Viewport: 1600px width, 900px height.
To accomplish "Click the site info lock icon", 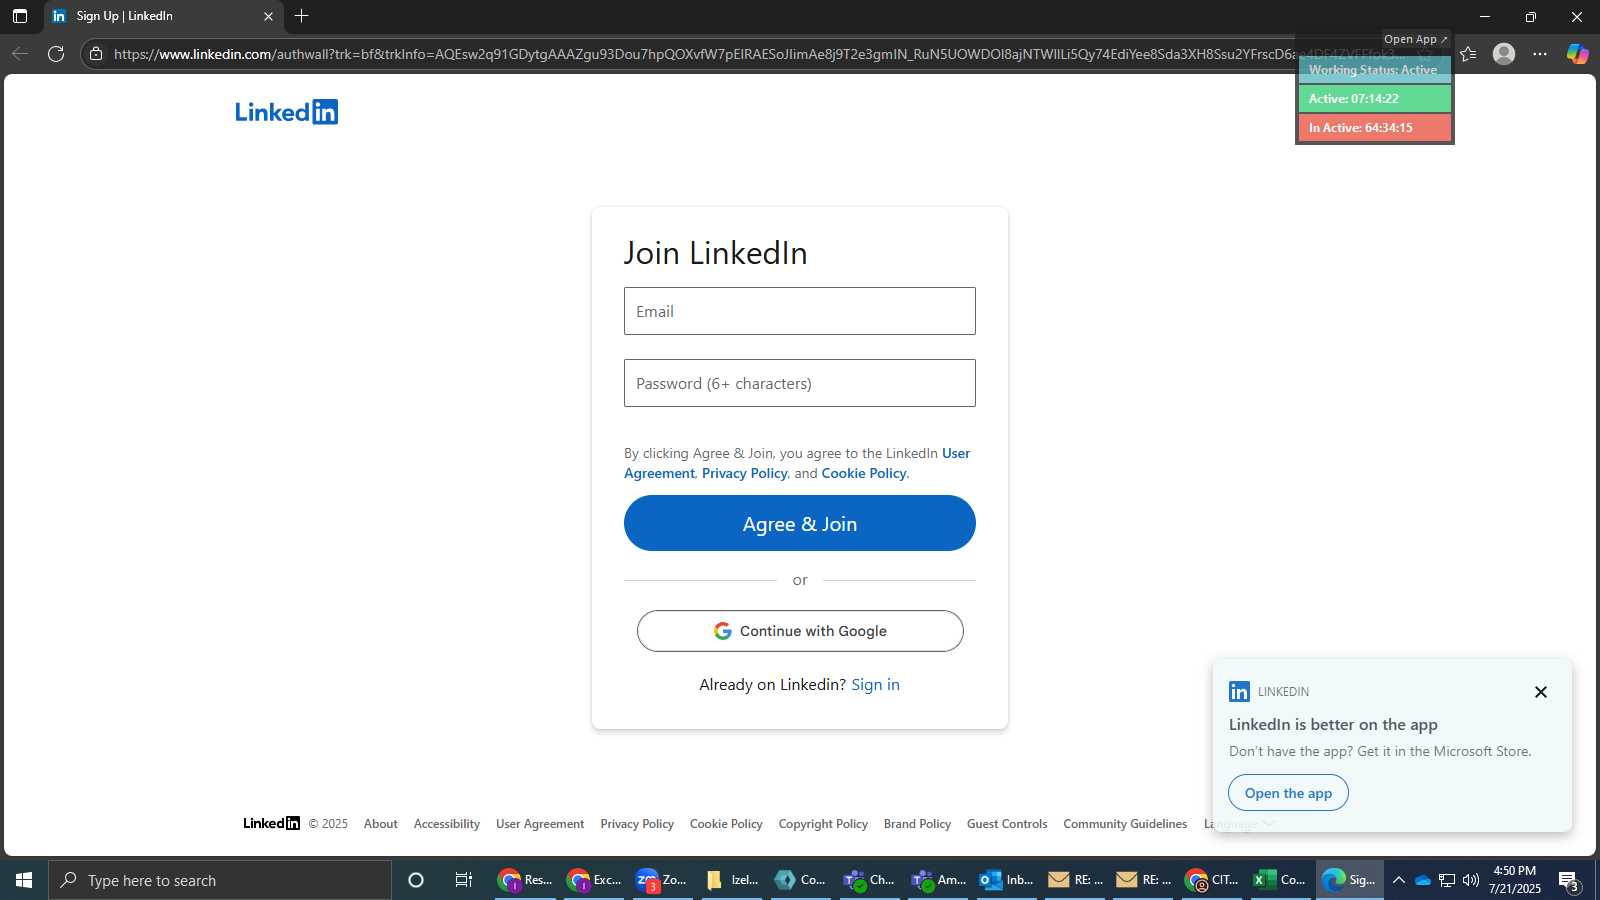I will 96,54.
